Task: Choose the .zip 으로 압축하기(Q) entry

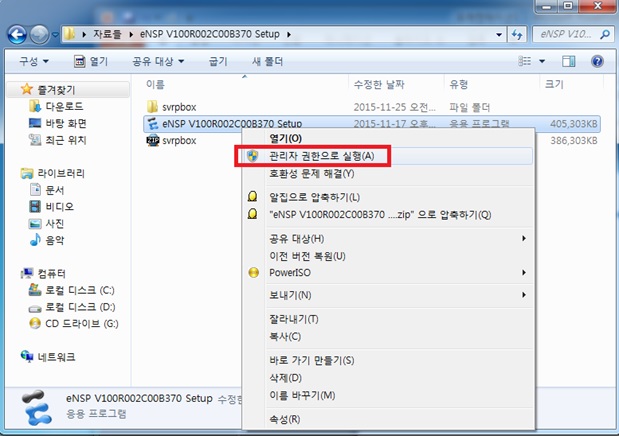Action: [x=388, y=214]
